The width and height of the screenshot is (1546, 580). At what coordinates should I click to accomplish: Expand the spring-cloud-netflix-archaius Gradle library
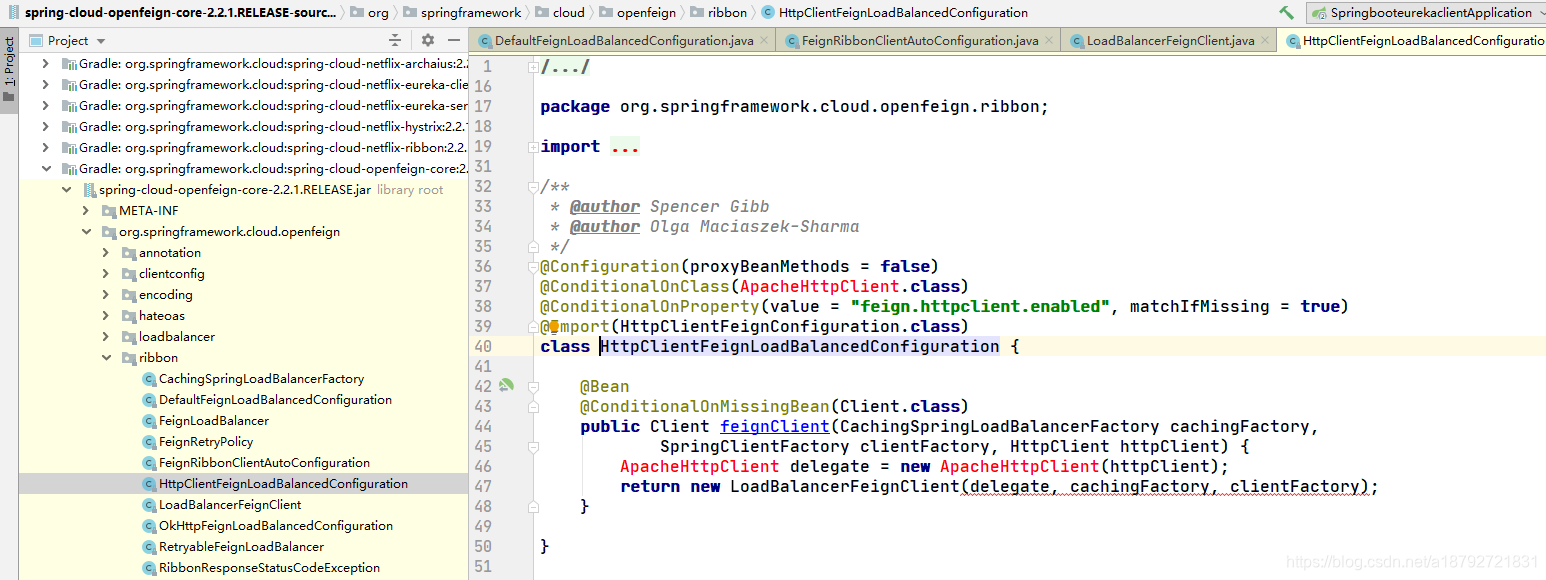[45, 64]
